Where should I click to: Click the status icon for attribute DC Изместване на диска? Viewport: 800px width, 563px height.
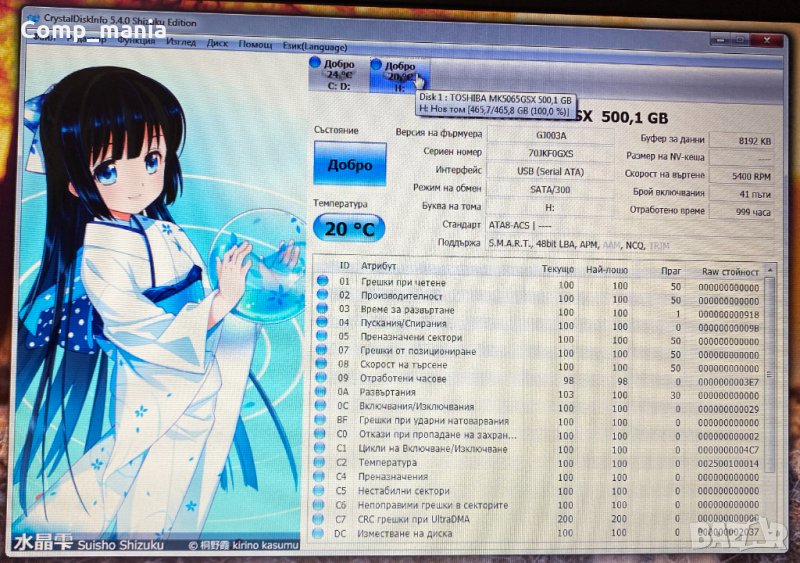point(322,534)
